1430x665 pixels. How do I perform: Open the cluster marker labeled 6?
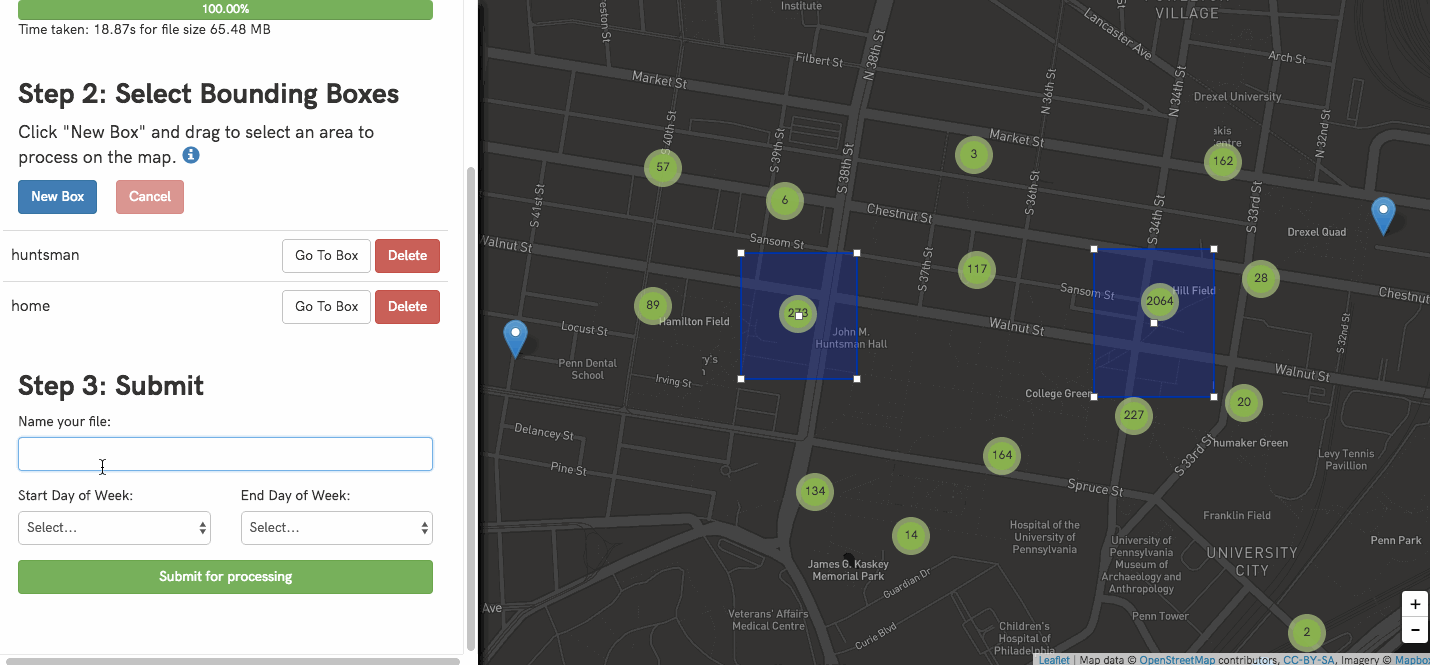(785, 201)
